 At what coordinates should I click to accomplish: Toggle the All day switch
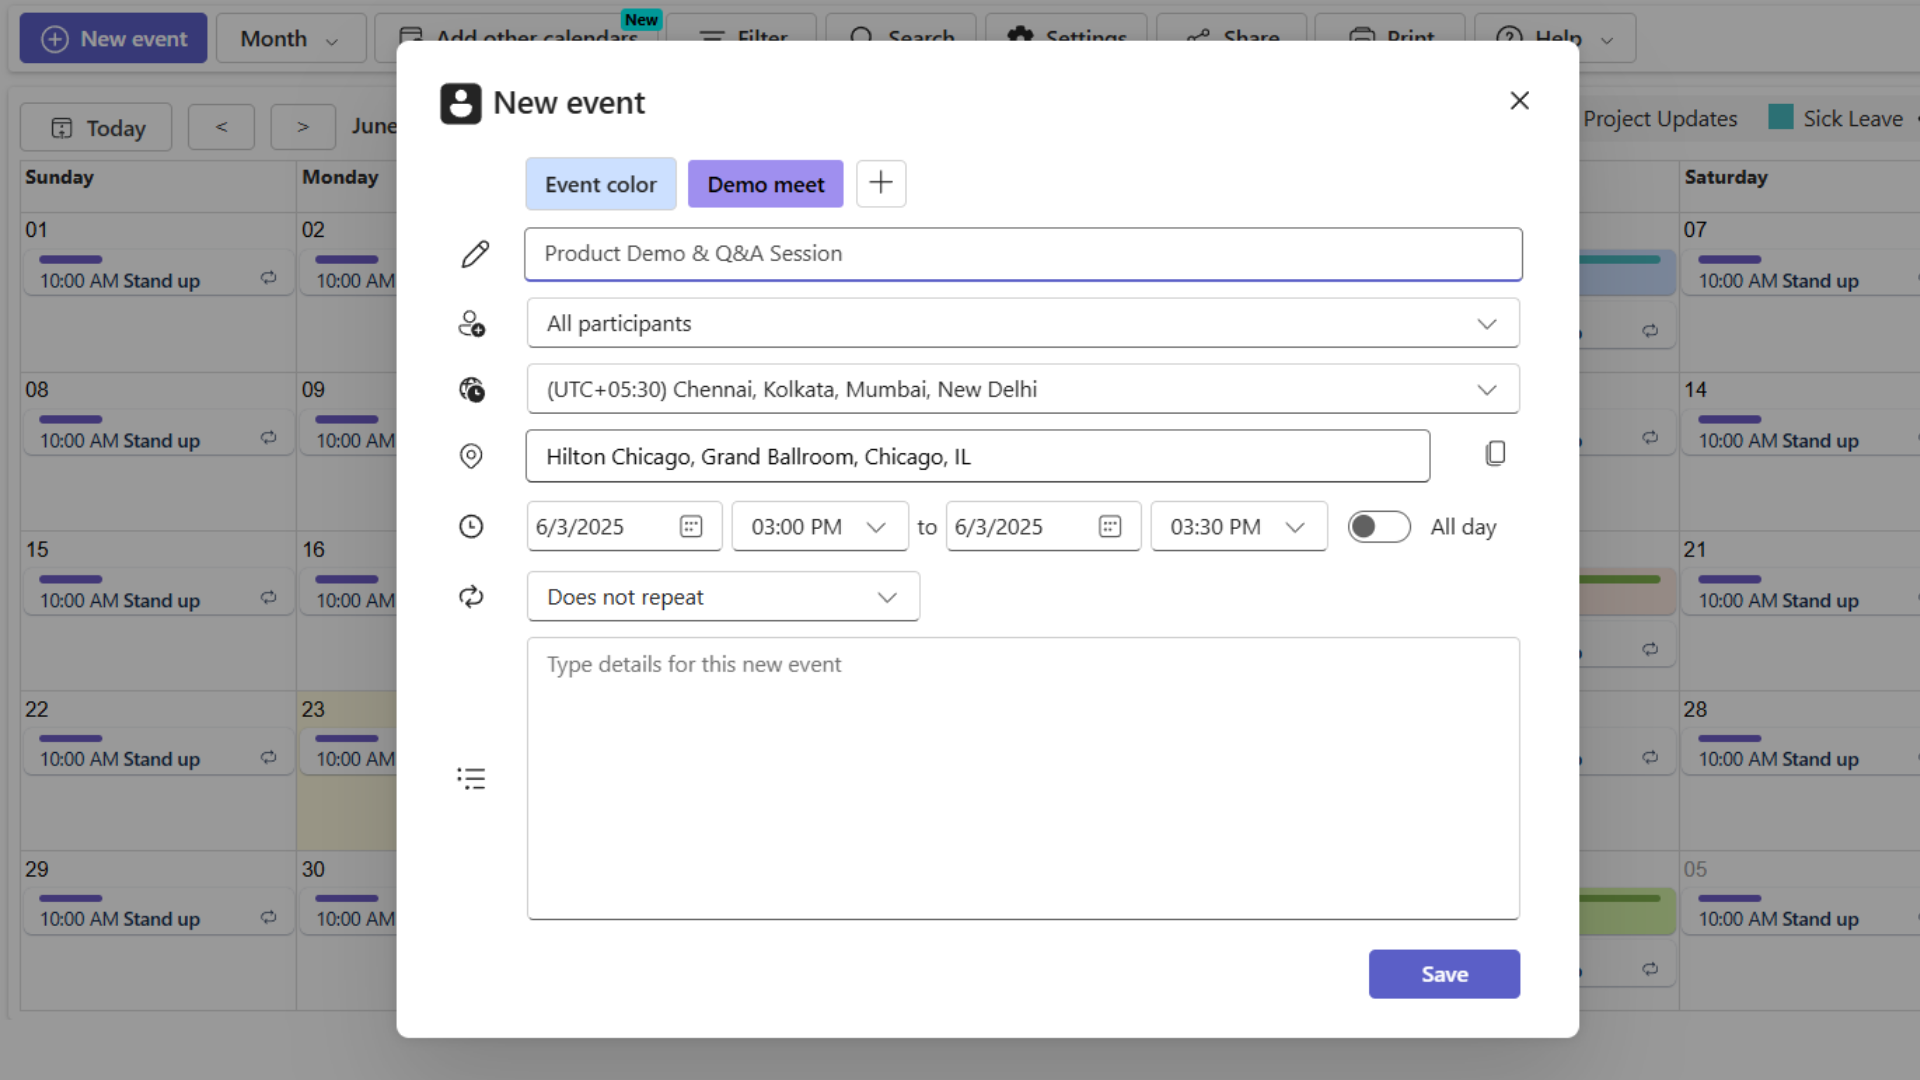pyautogui.click(x=1379, y=527)
